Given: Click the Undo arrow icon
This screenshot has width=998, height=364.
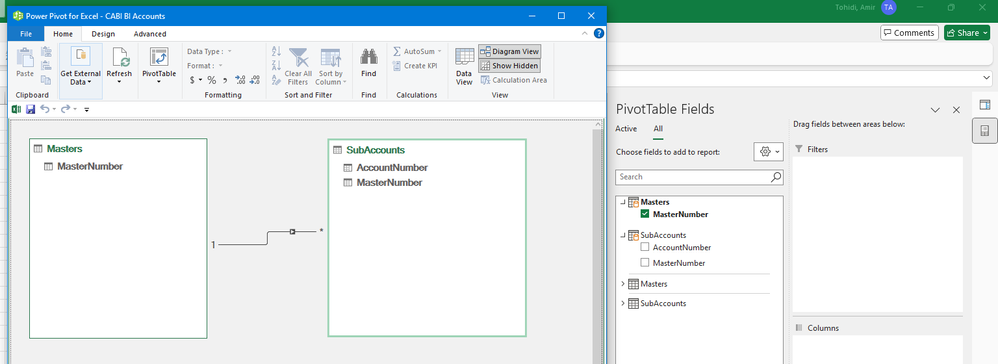Looking at the screenshot, I should click(45, 109).
